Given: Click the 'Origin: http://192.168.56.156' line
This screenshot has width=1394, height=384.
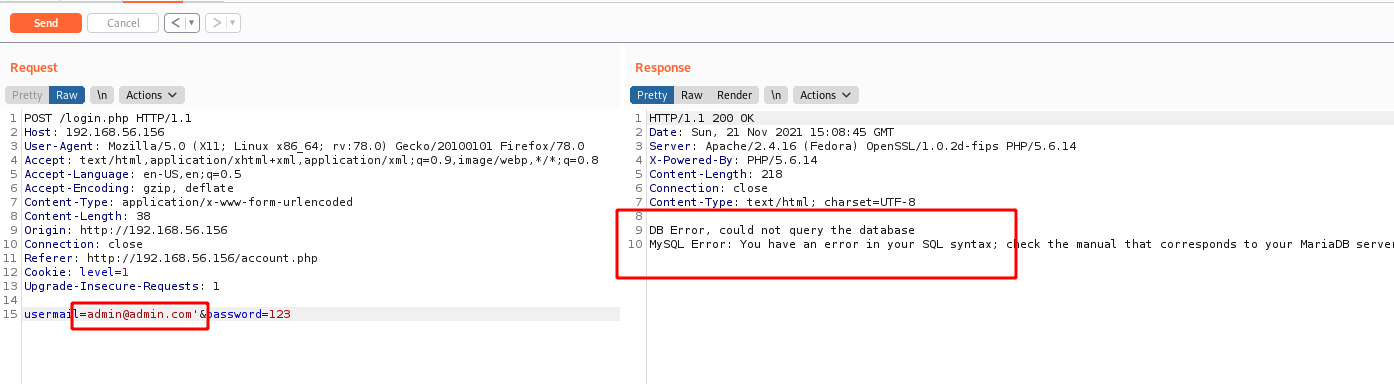Looking at the screenshot, I should coord(126,230).
